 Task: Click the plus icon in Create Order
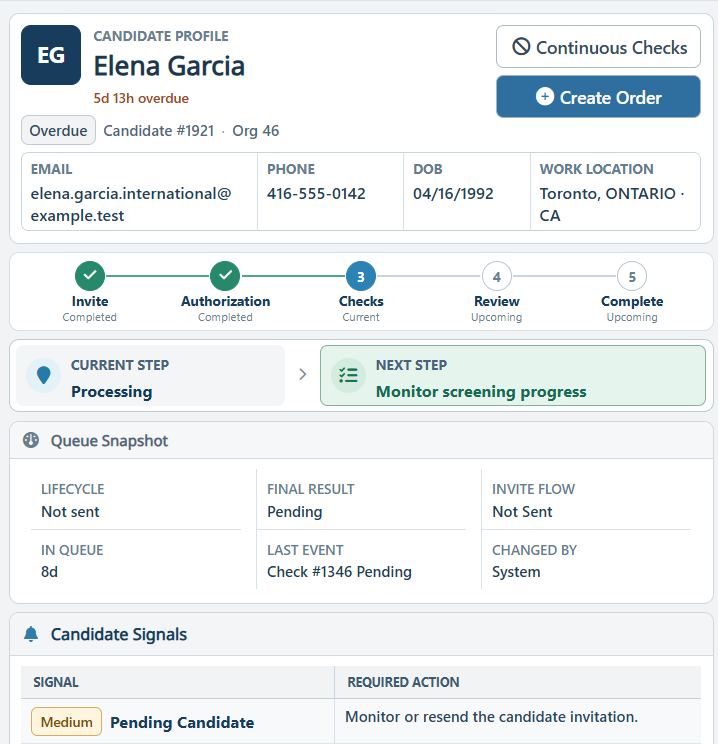pos(545,97)
